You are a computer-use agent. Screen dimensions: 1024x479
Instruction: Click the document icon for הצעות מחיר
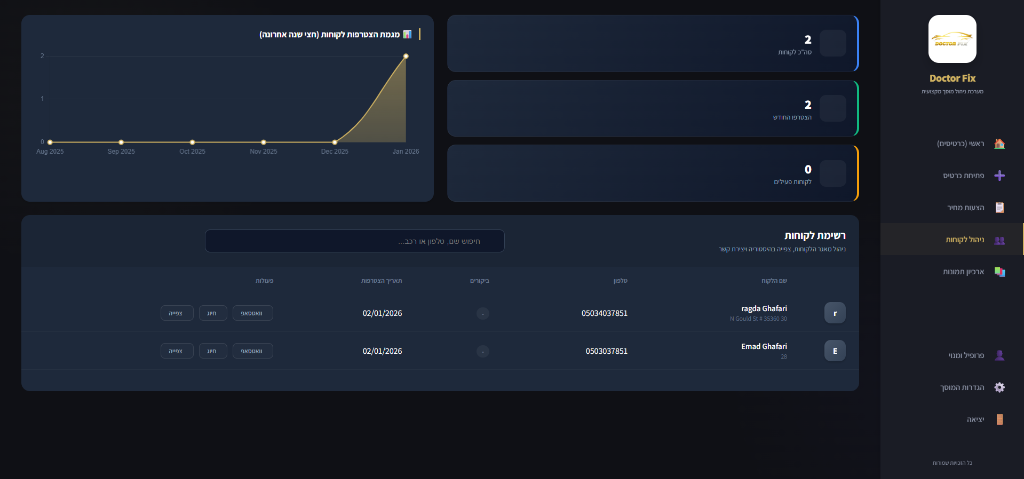[999, 208]
